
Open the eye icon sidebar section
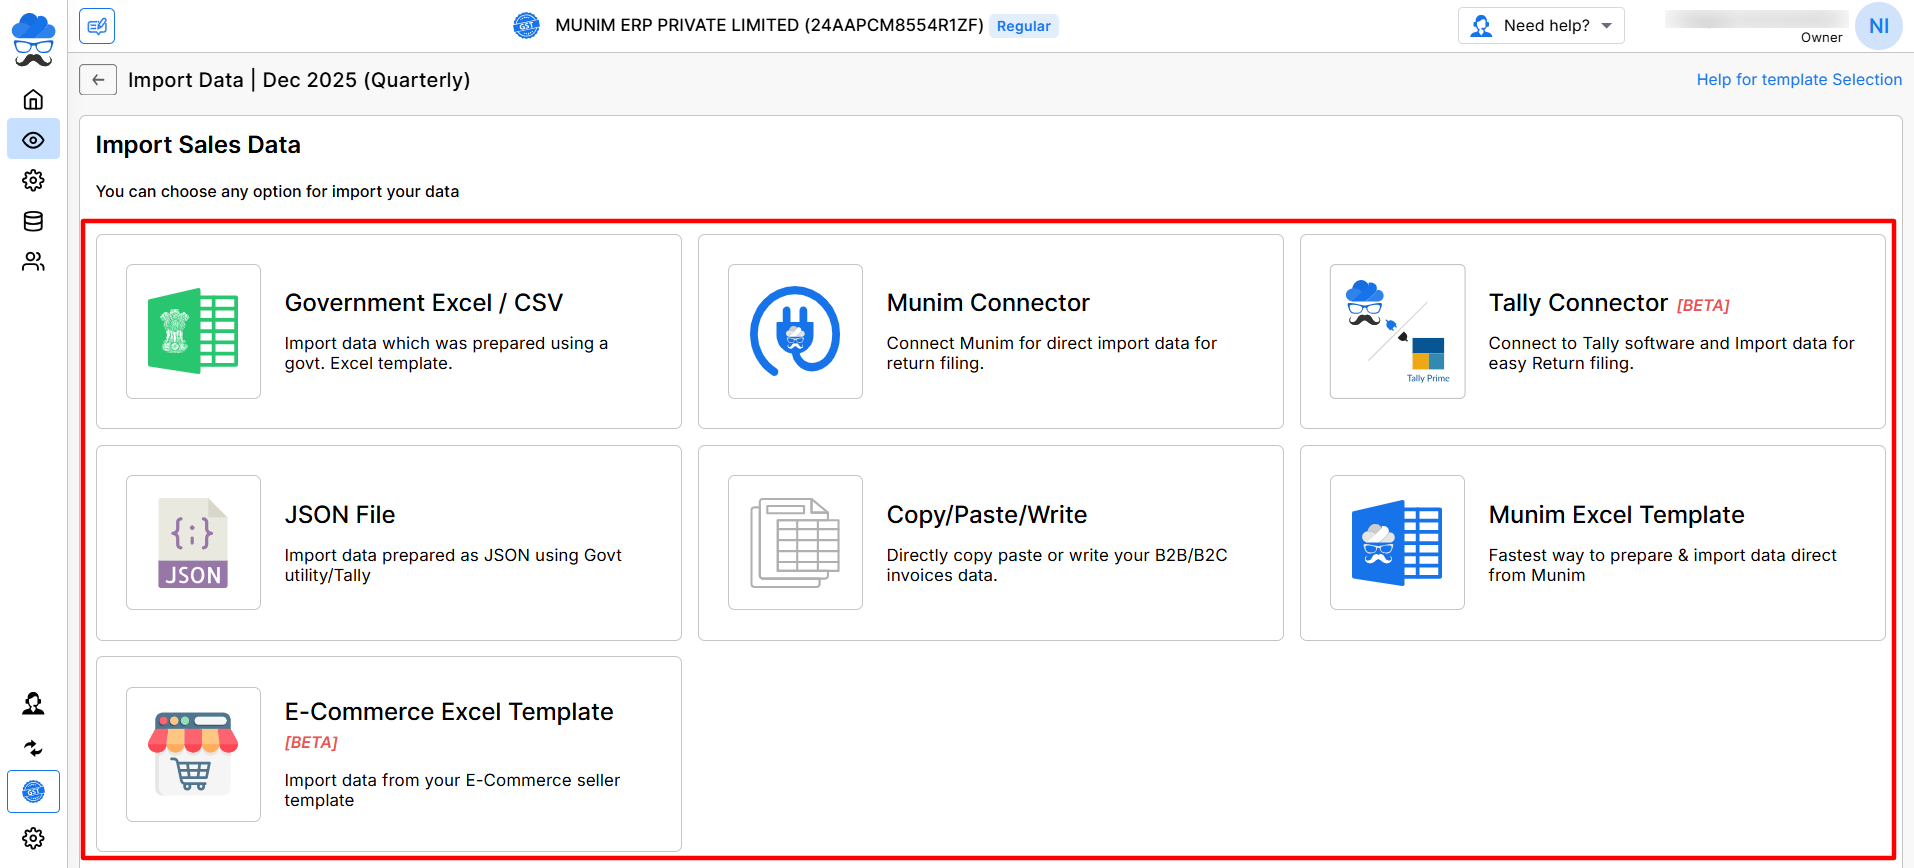click(x=33, y=140)
